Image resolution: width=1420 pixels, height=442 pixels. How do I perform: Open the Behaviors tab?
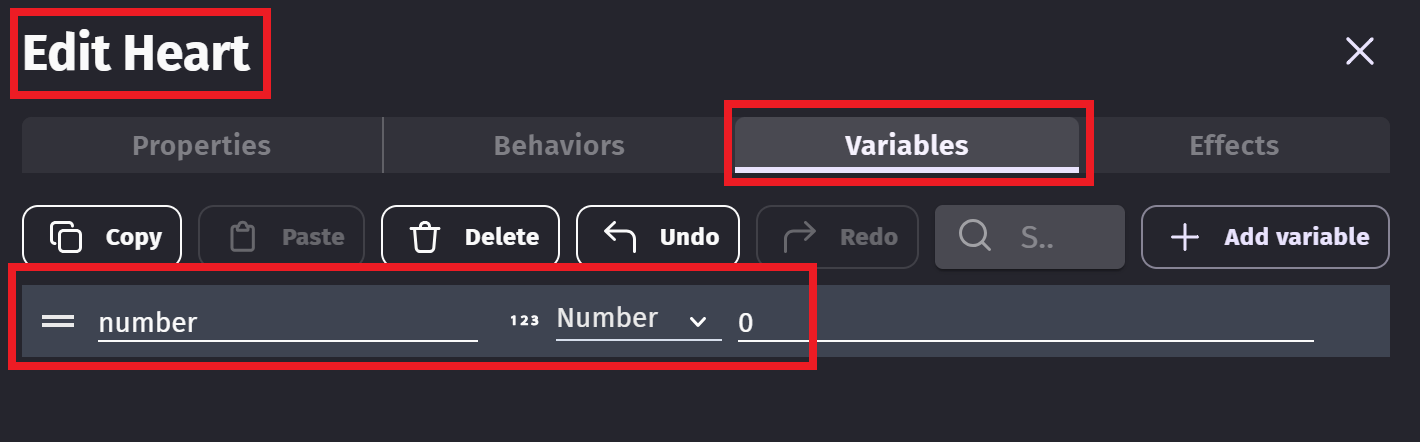coord(559,145)
